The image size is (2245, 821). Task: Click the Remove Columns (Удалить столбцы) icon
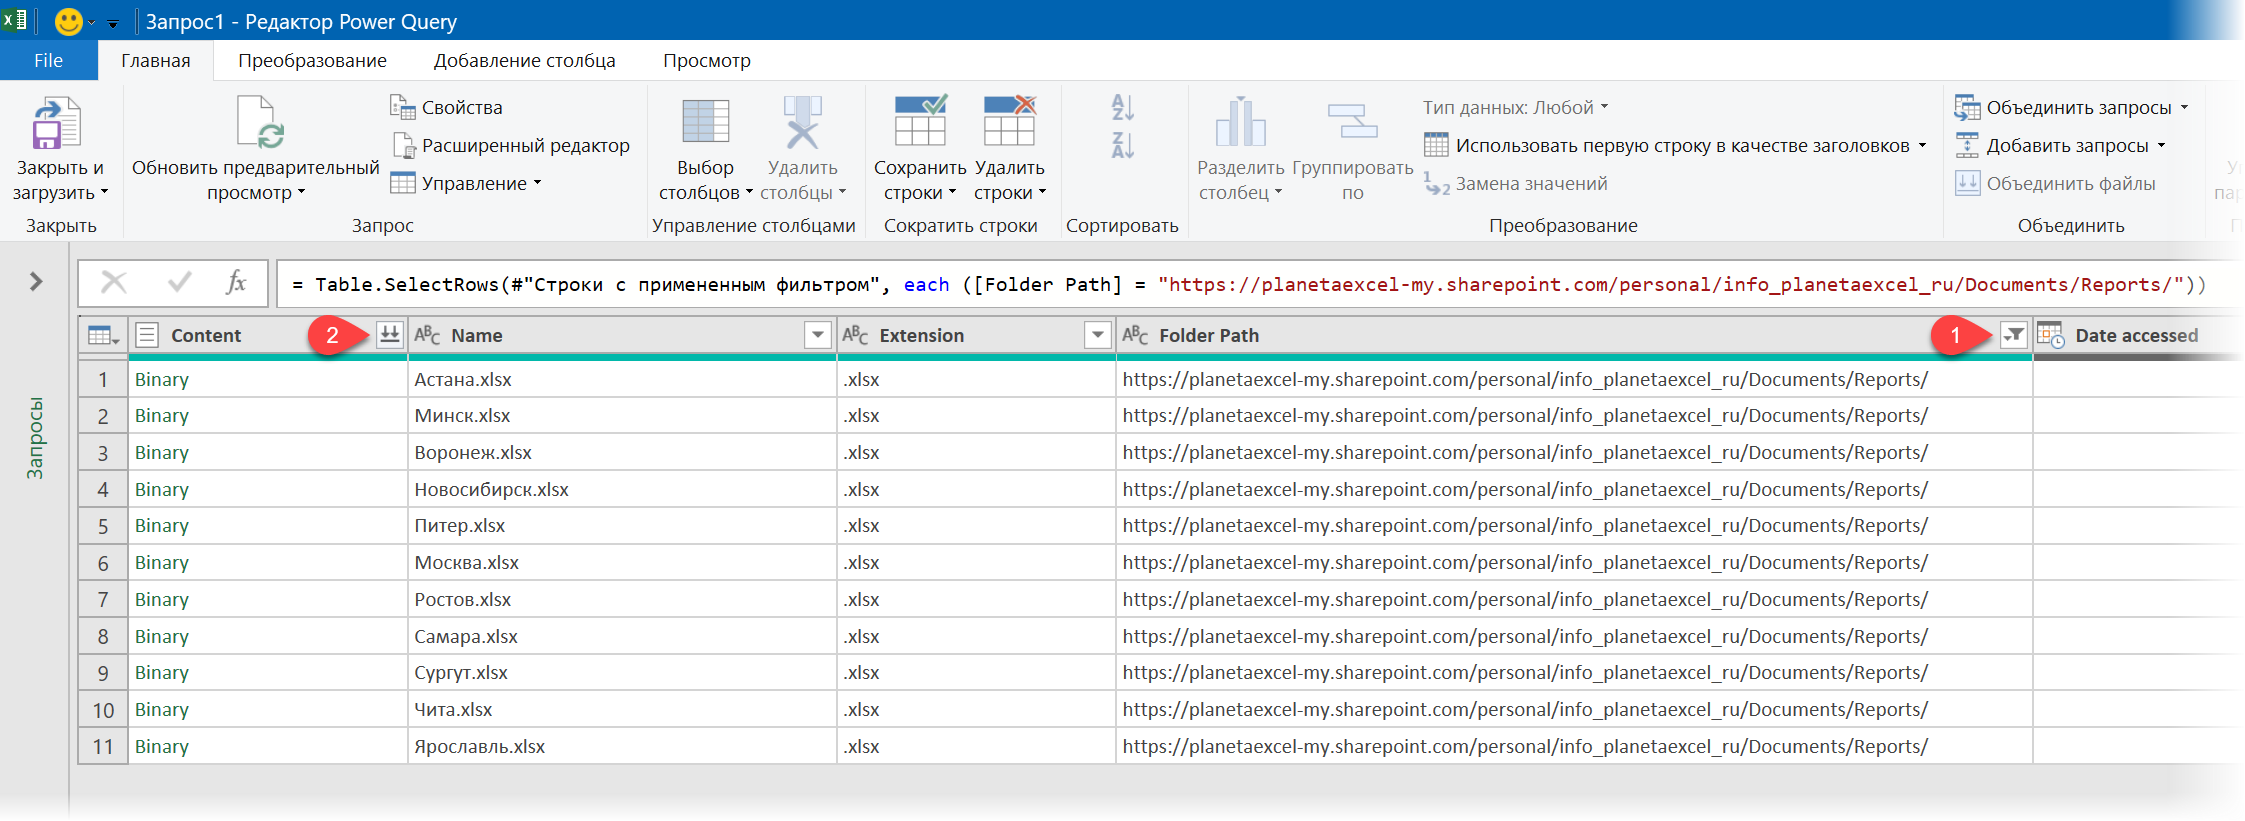802,122
